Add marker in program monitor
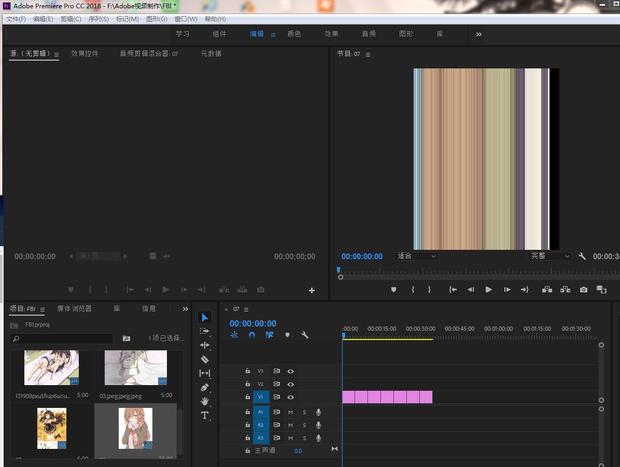Screen dimensions: 620x467 coord(393,290)
